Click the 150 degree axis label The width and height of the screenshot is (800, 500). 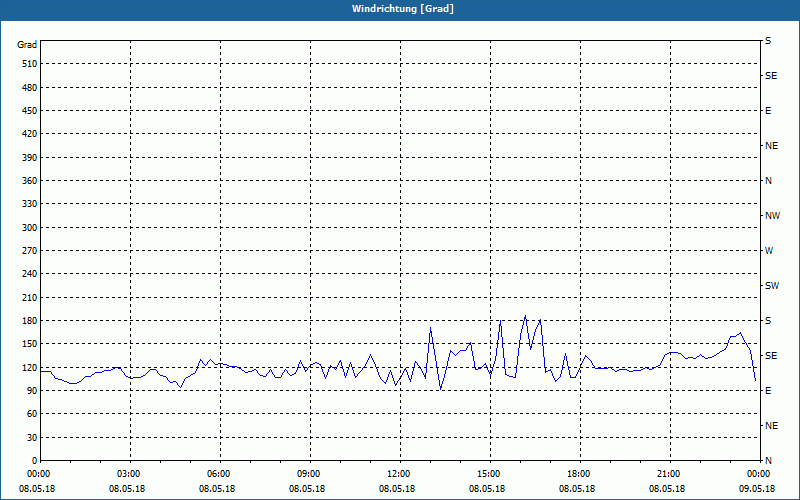pos(29,344)
